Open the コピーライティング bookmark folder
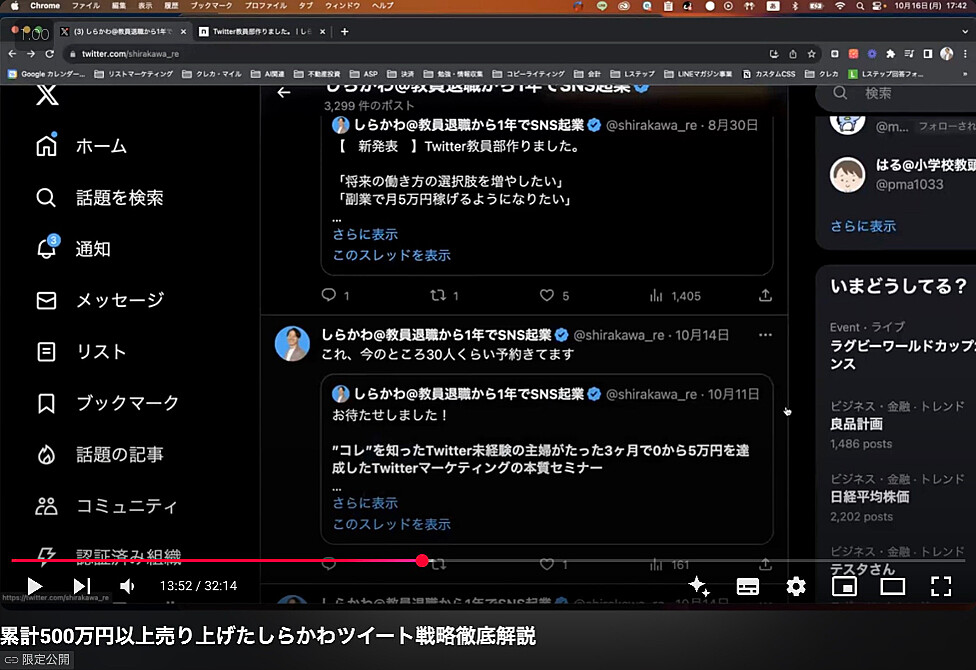The image size is (976, 670). coord(528,74)
